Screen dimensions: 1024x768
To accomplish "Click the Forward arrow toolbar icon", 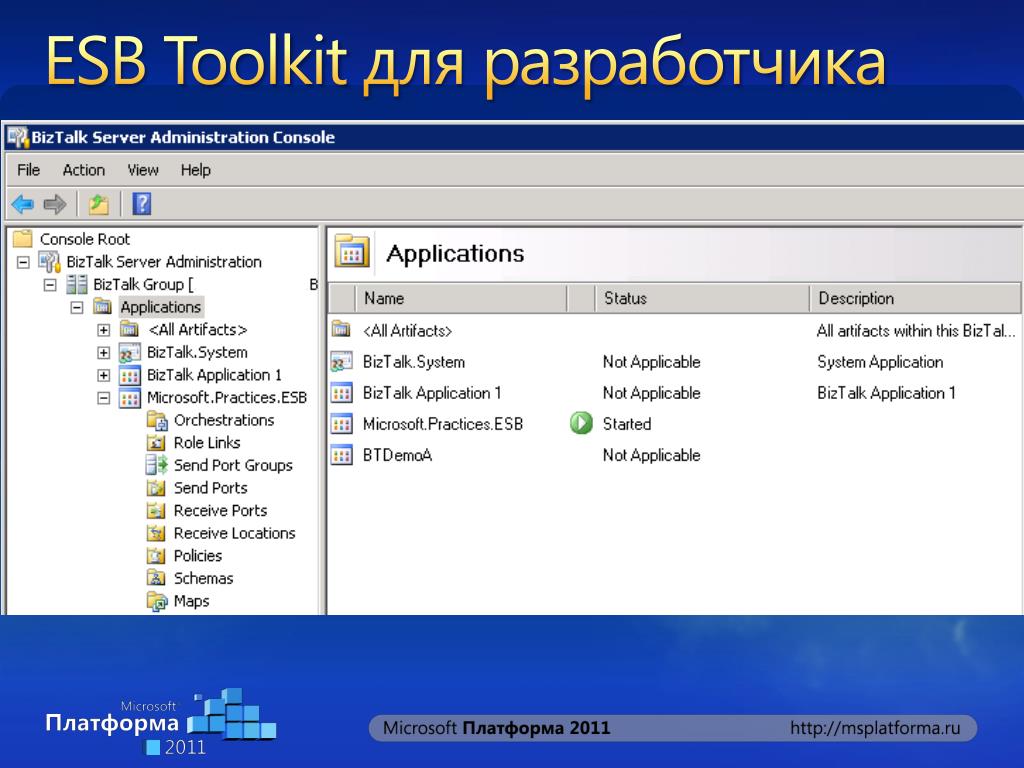I will coord(55,204).
